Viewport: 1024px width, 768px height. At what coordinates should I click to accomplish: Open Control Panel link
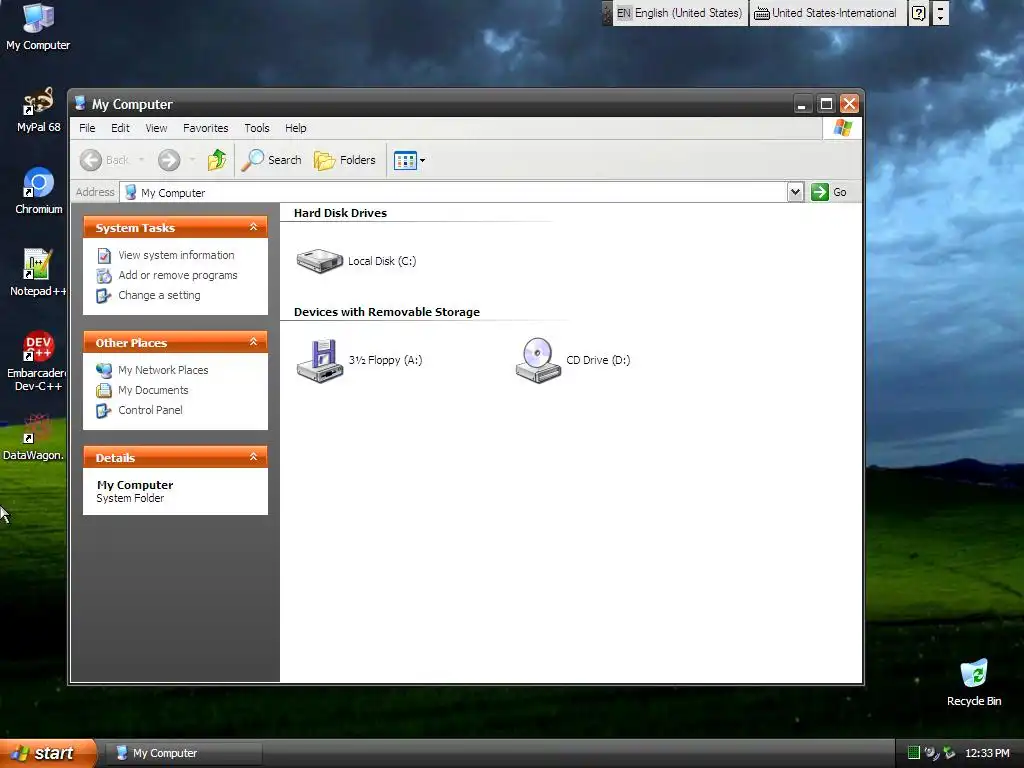pyautogui.click(x=150, y=410)
